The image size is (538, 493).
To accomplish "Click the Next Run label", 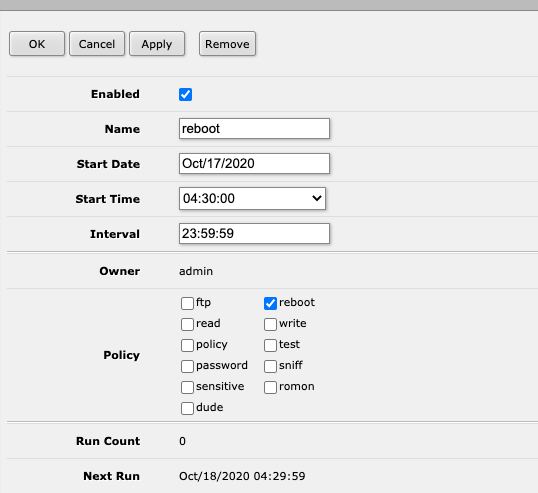I will pos(112,476).
